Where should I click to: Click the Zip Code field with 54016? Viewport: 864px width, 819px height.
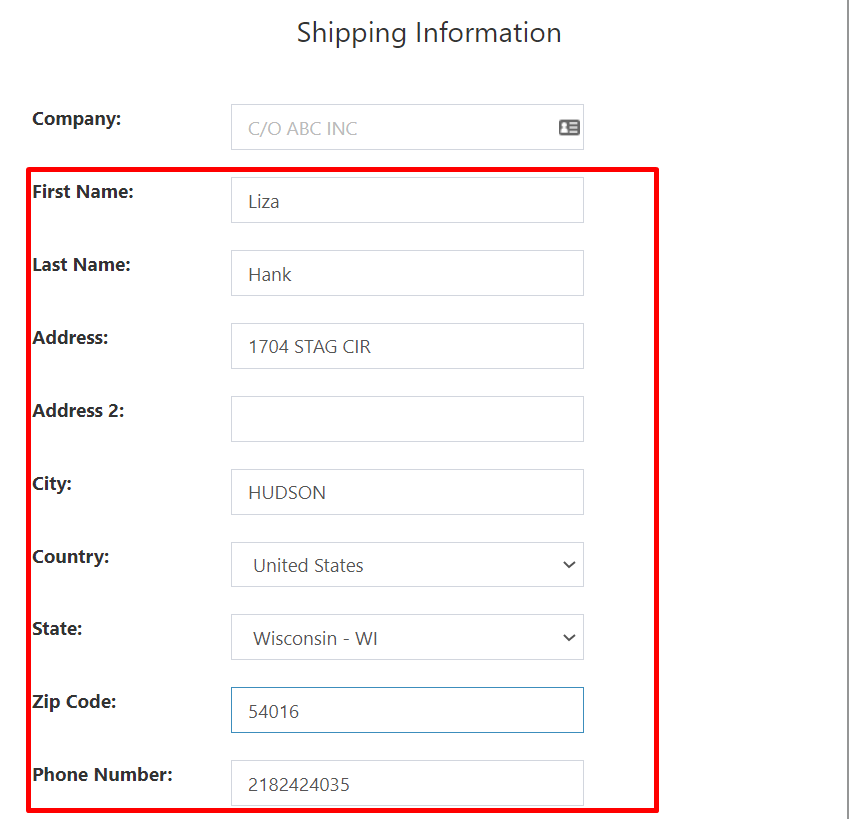[x=407, y=711]
